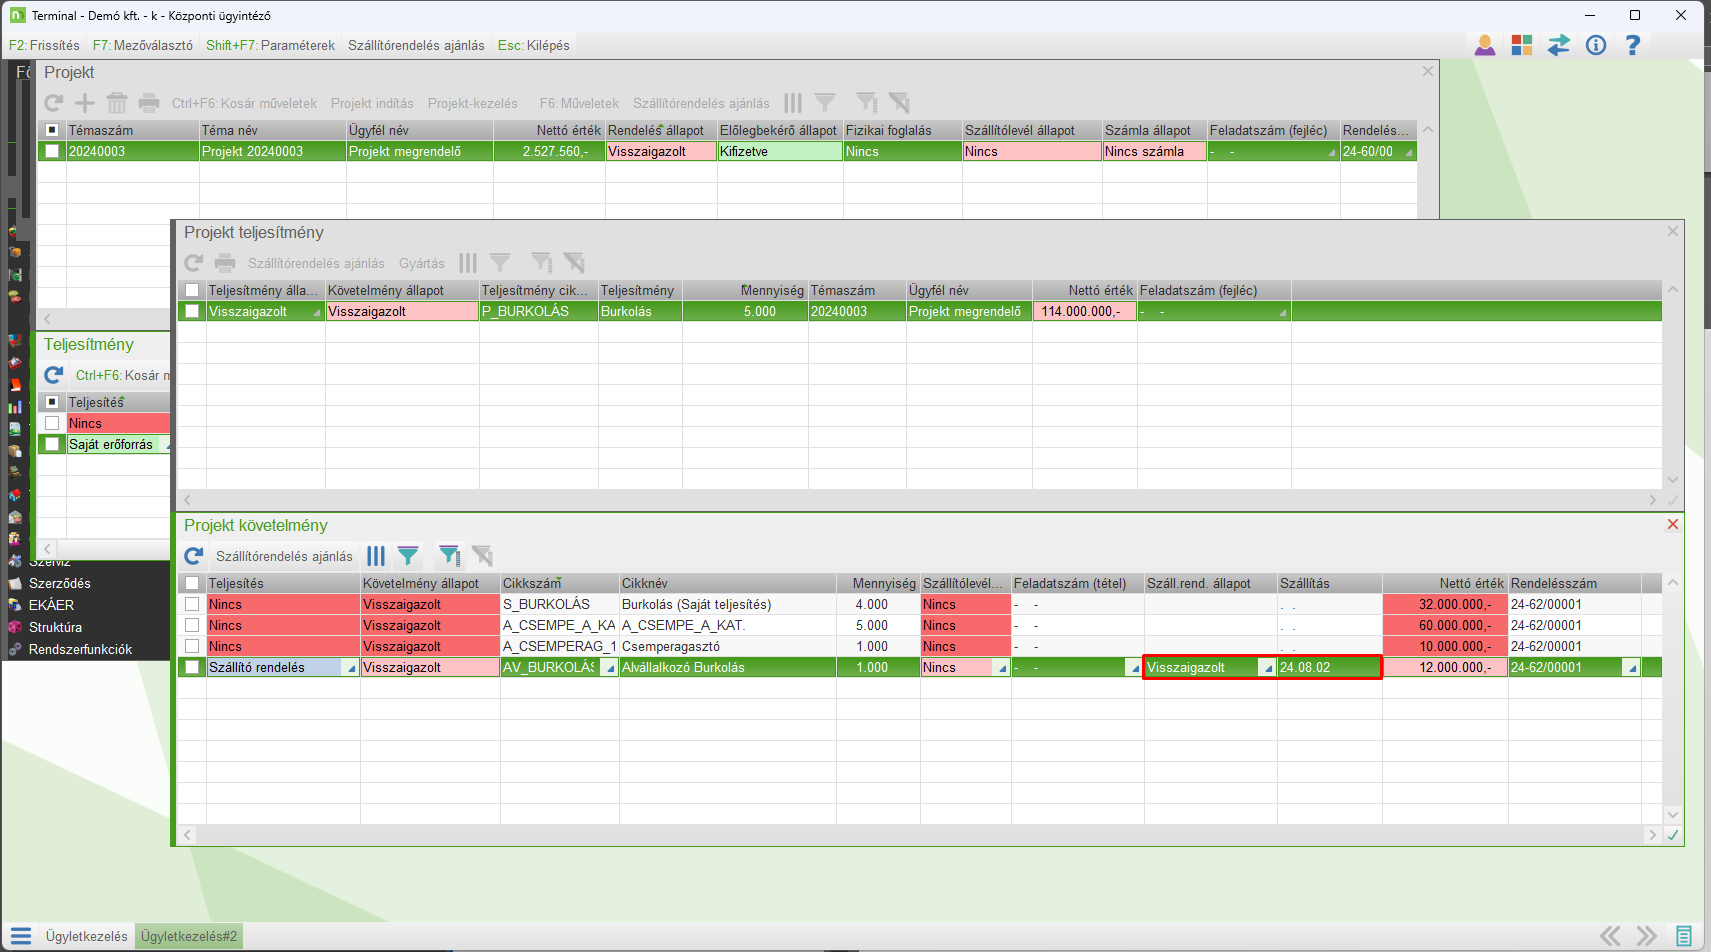Viewport: 1711px width, 952px height.
Task: Click the crossed-out clear filter icon in Projekt toolbar
Action: click(899, 103)
